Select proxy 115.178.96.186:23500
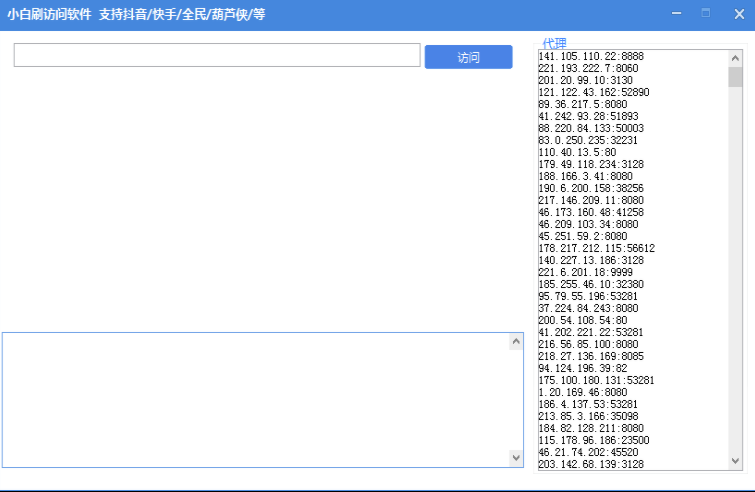This screenshot has width=755, height=492. click(x=594, y=440)
